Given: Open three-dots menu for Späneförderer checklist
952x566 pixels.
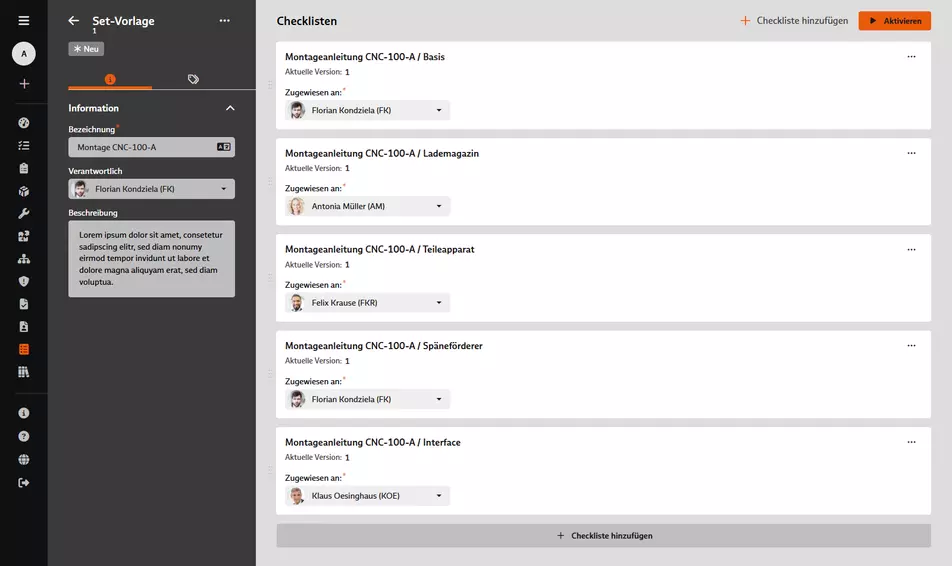Looking at the screenshot, I should point(911,346).
